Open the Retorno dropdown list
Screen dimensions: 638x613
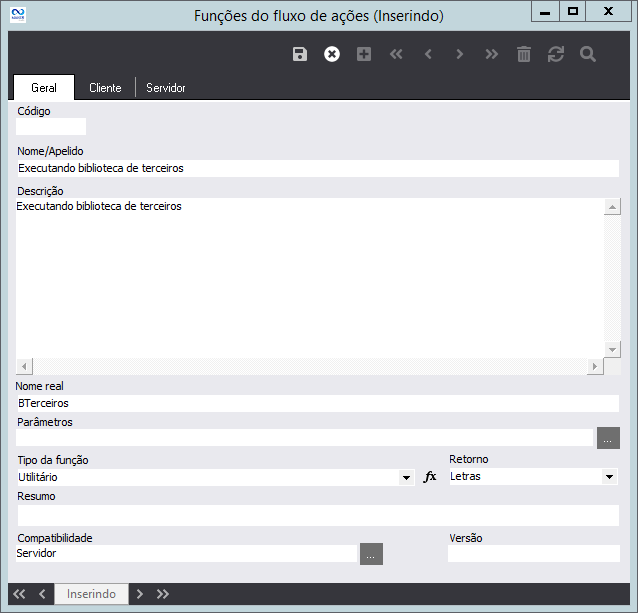tap(610, 478)
